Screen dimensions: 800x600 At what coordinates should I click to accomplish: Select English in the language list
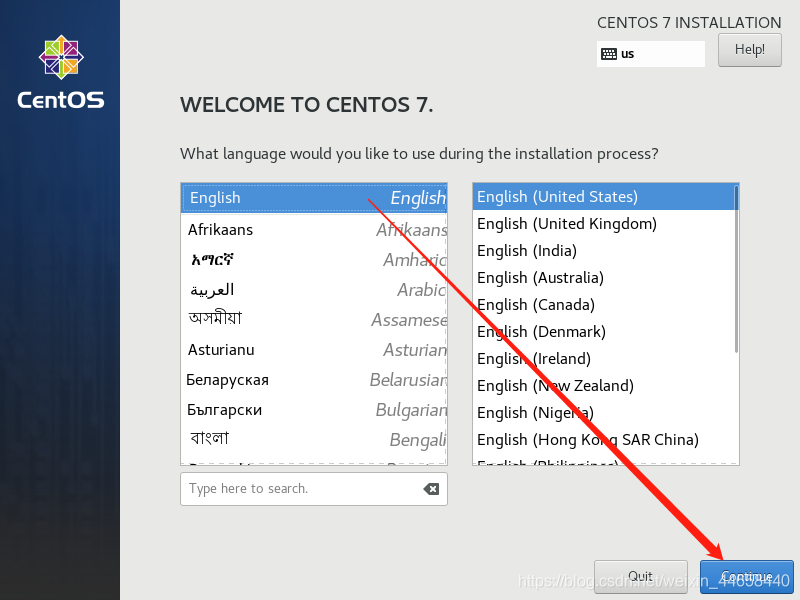point(314,198)
